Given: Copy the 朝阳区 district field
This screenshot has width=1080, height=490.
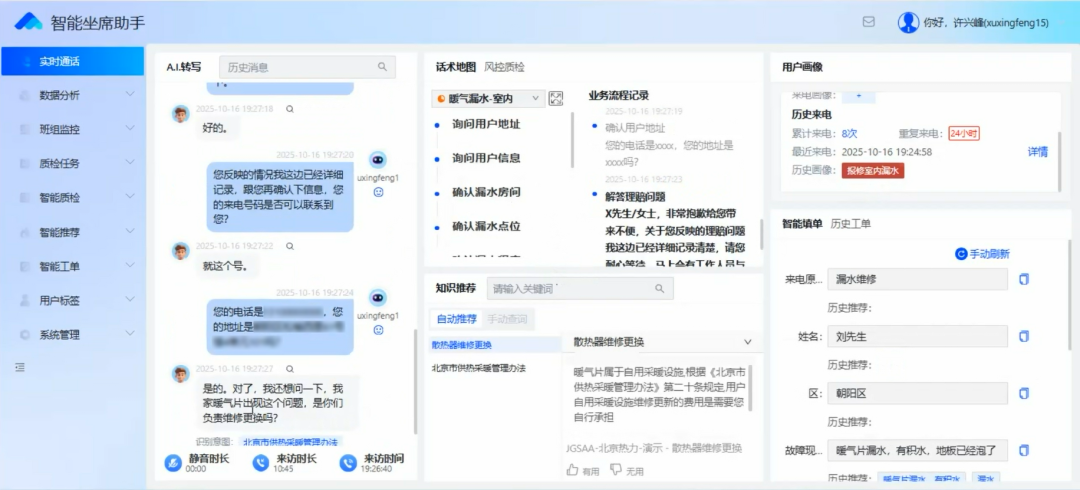Looking at the screenshot, I should pyautogui.click(x=1023, y=393).
